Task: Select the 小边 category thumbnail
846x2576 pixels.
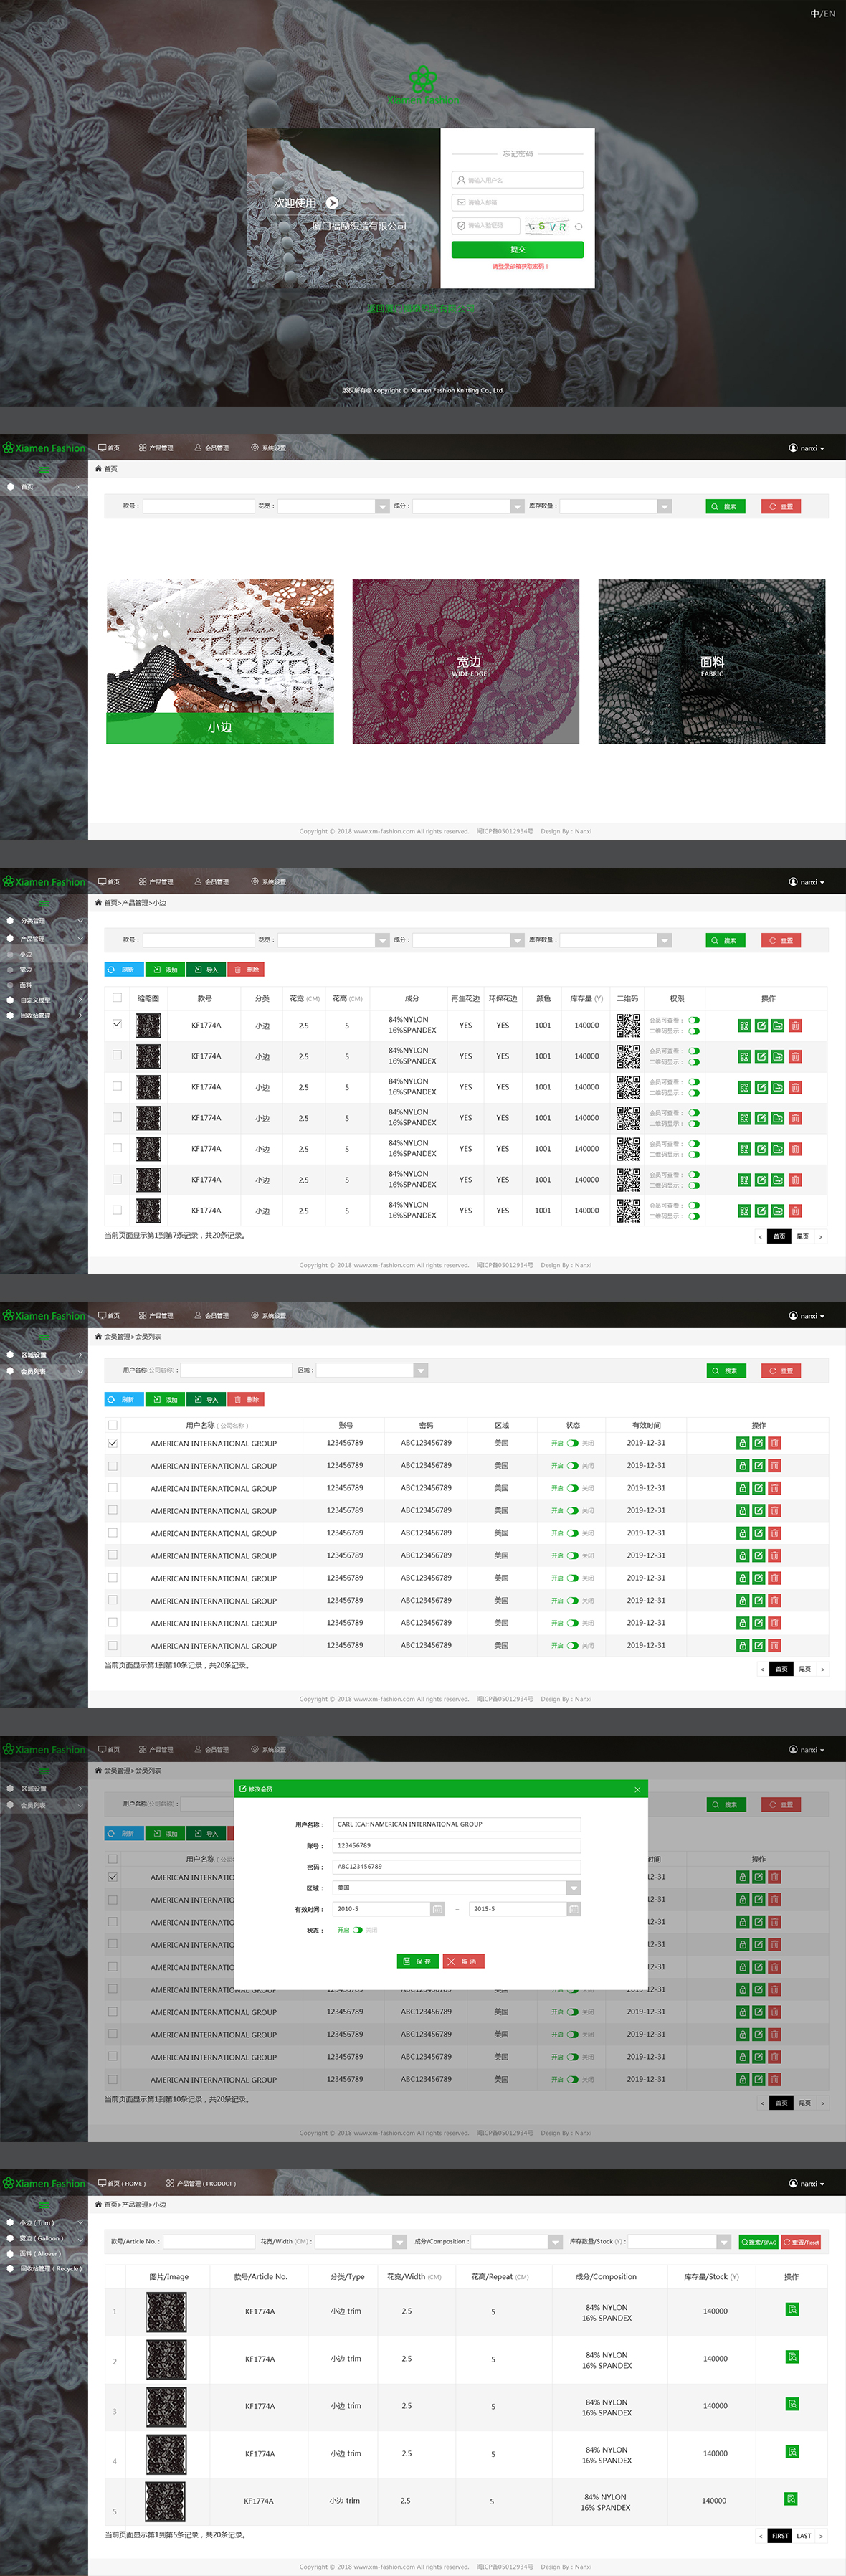Action: (x=220, y=661)
